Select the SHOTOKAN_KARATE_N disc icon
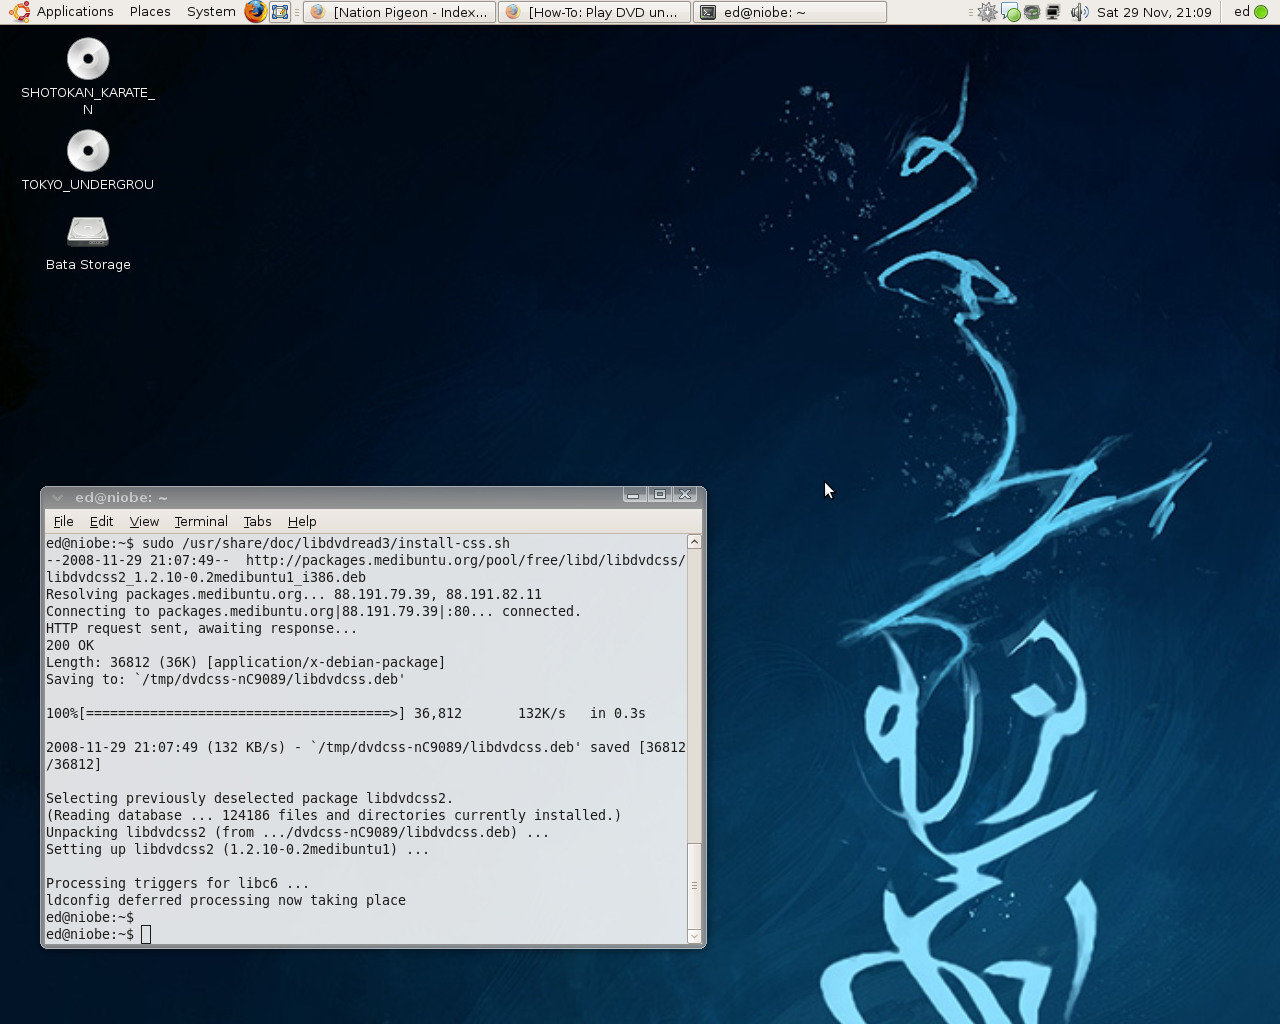Viewport: 1280px width, 1024px height. 88,59
